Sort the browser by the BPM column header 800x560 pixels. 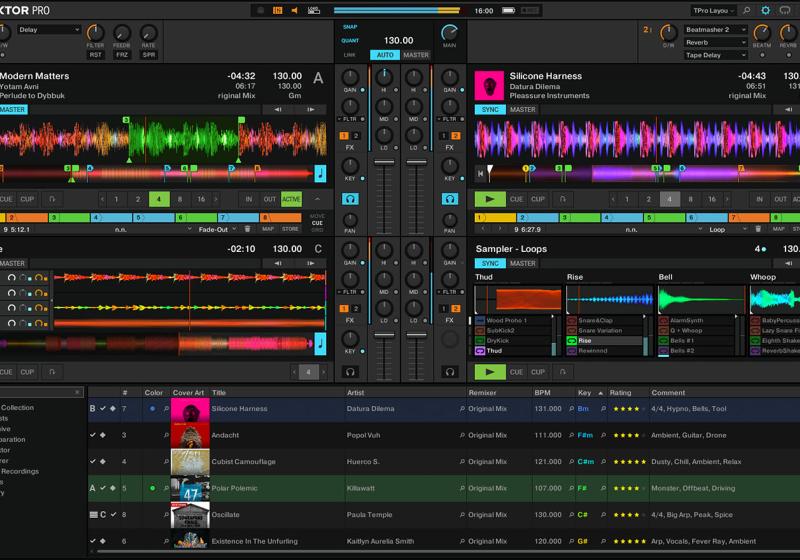click(542, 392)
